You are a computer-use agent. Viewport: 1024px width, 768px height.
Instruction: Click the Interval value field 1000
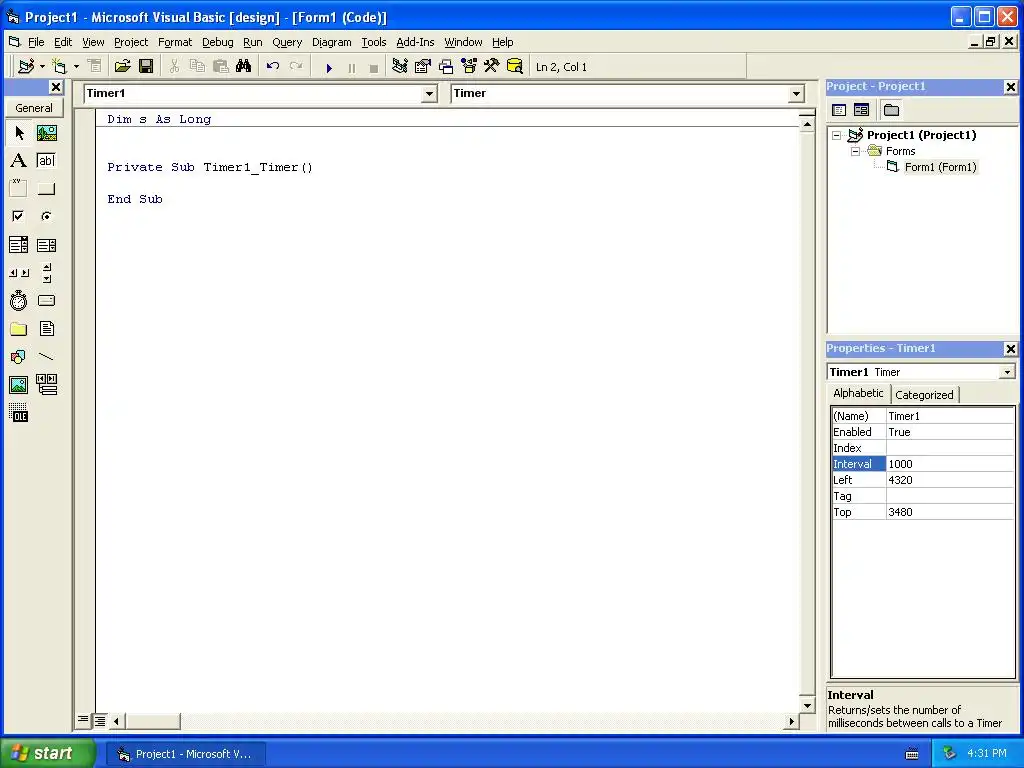(x=950, y=464)
